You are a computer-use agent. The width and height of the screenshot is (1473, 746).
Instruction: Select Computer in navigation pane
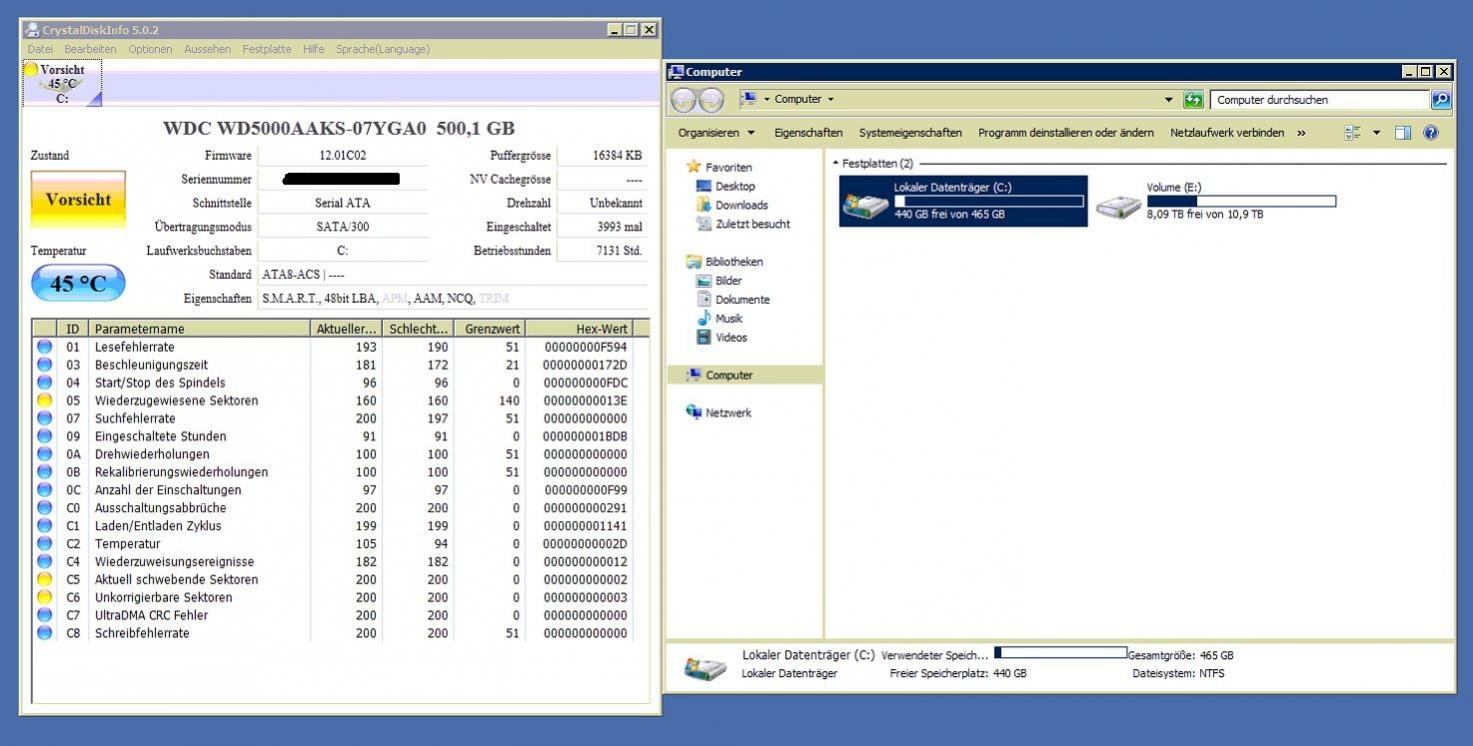pos(729,375)
